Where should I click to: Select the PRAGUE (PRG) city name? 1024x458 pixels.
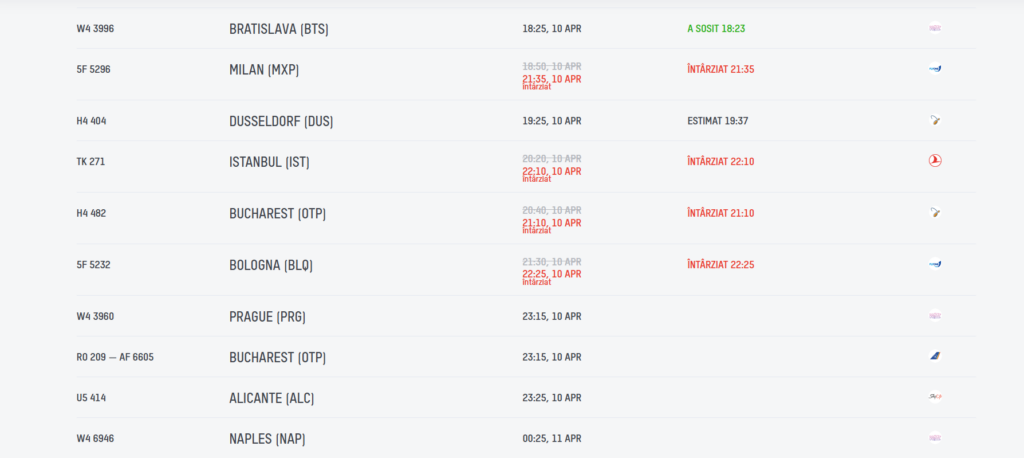click(x=267, y=317)
